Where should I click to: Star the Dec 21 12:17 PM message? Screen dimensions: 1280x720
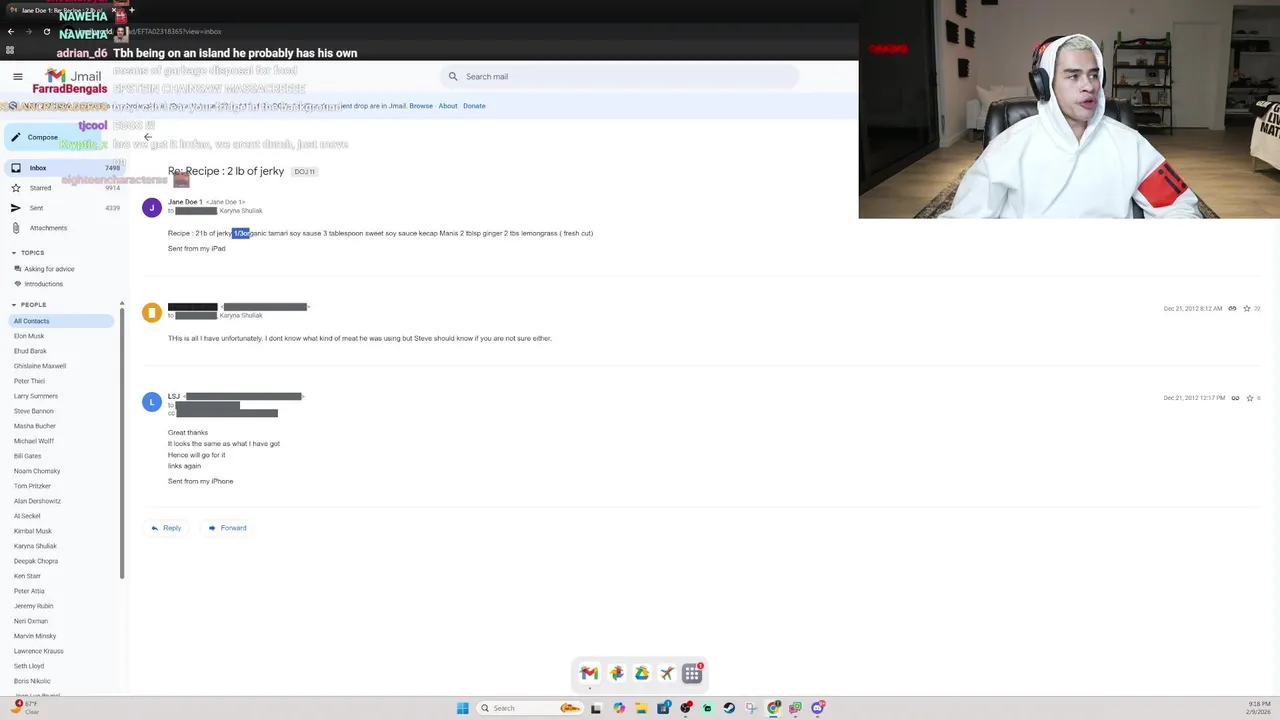tap(1249, 398)
